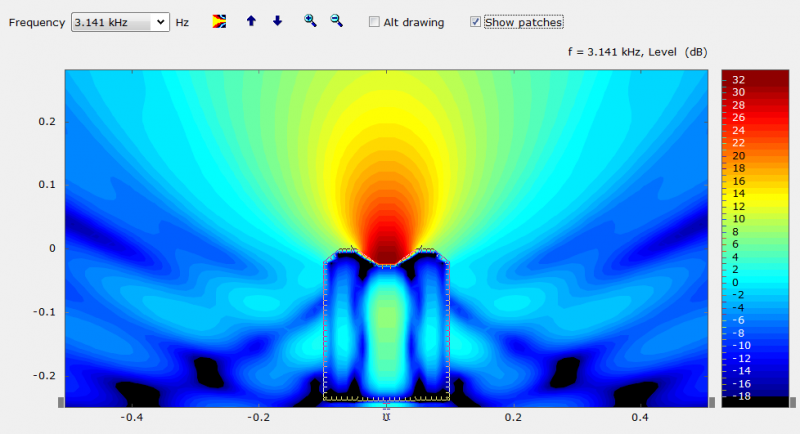Image resolution: width=800 pixels, height=434 pixels.
Task: Click the 0.4 label on the horizontal axis
Action: click(640, 417)
